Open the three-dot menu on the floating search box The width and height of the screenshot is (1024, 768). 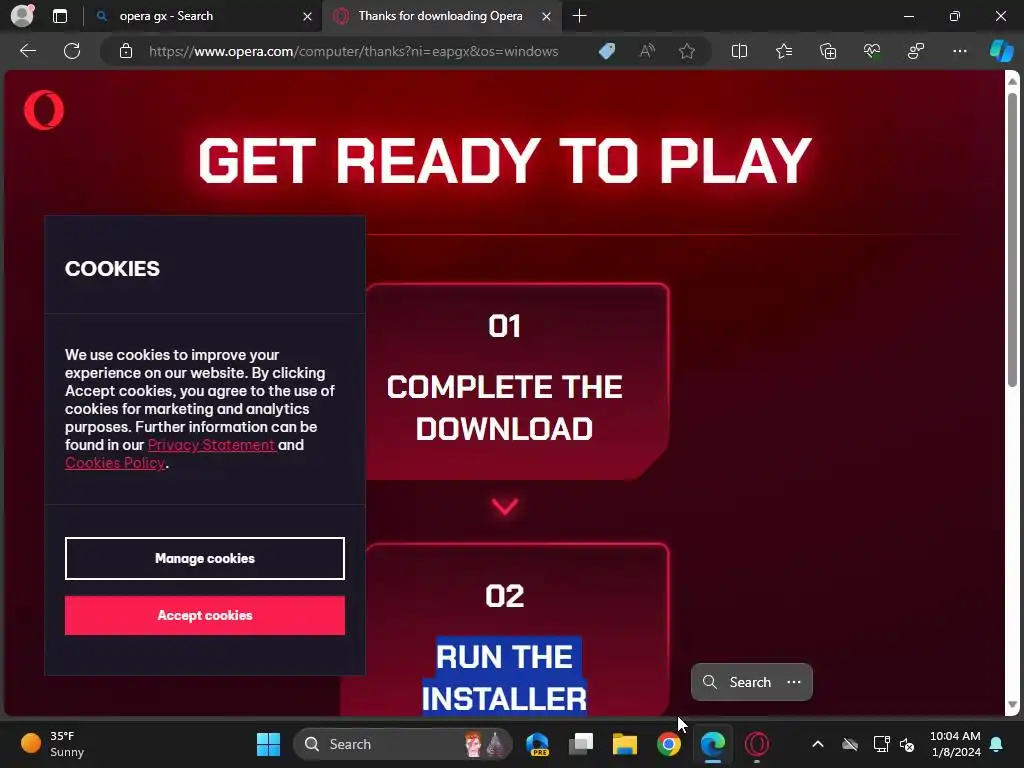(x=794, y=682)
